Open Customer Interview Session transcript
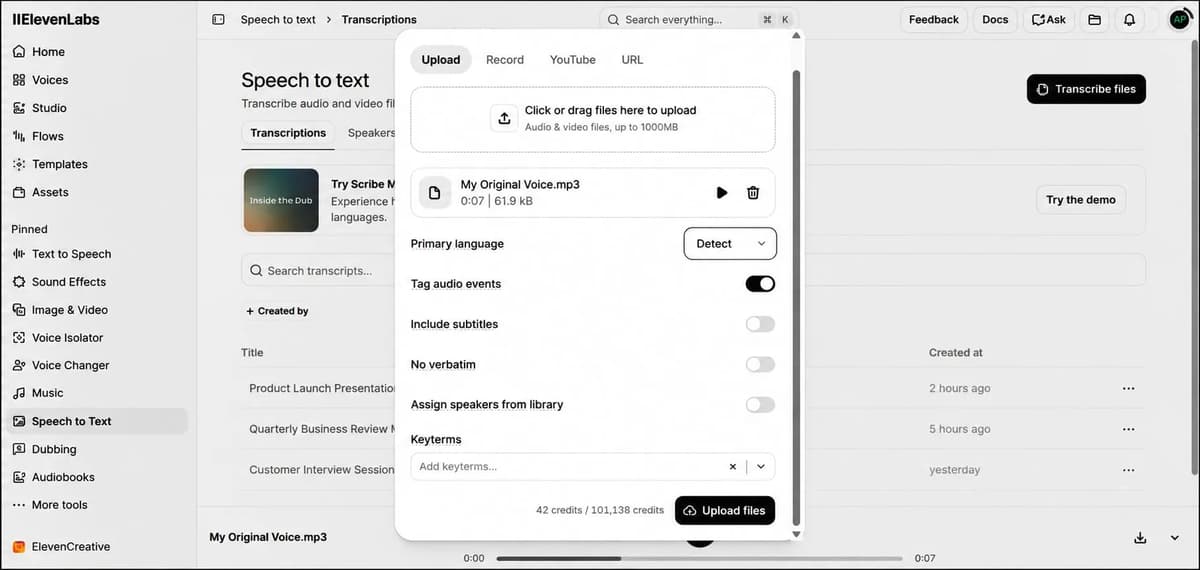1200x570 pixels. pos(322,470)
